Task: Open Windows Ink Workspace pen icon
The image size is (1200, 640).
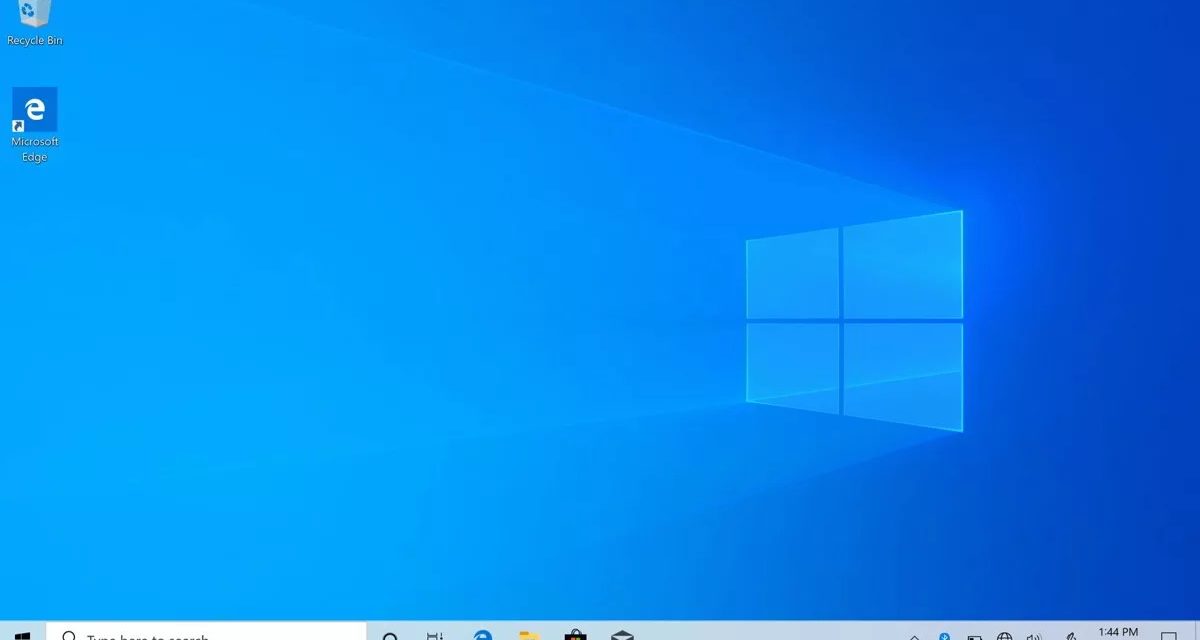Action: [x=1071, y=636]
